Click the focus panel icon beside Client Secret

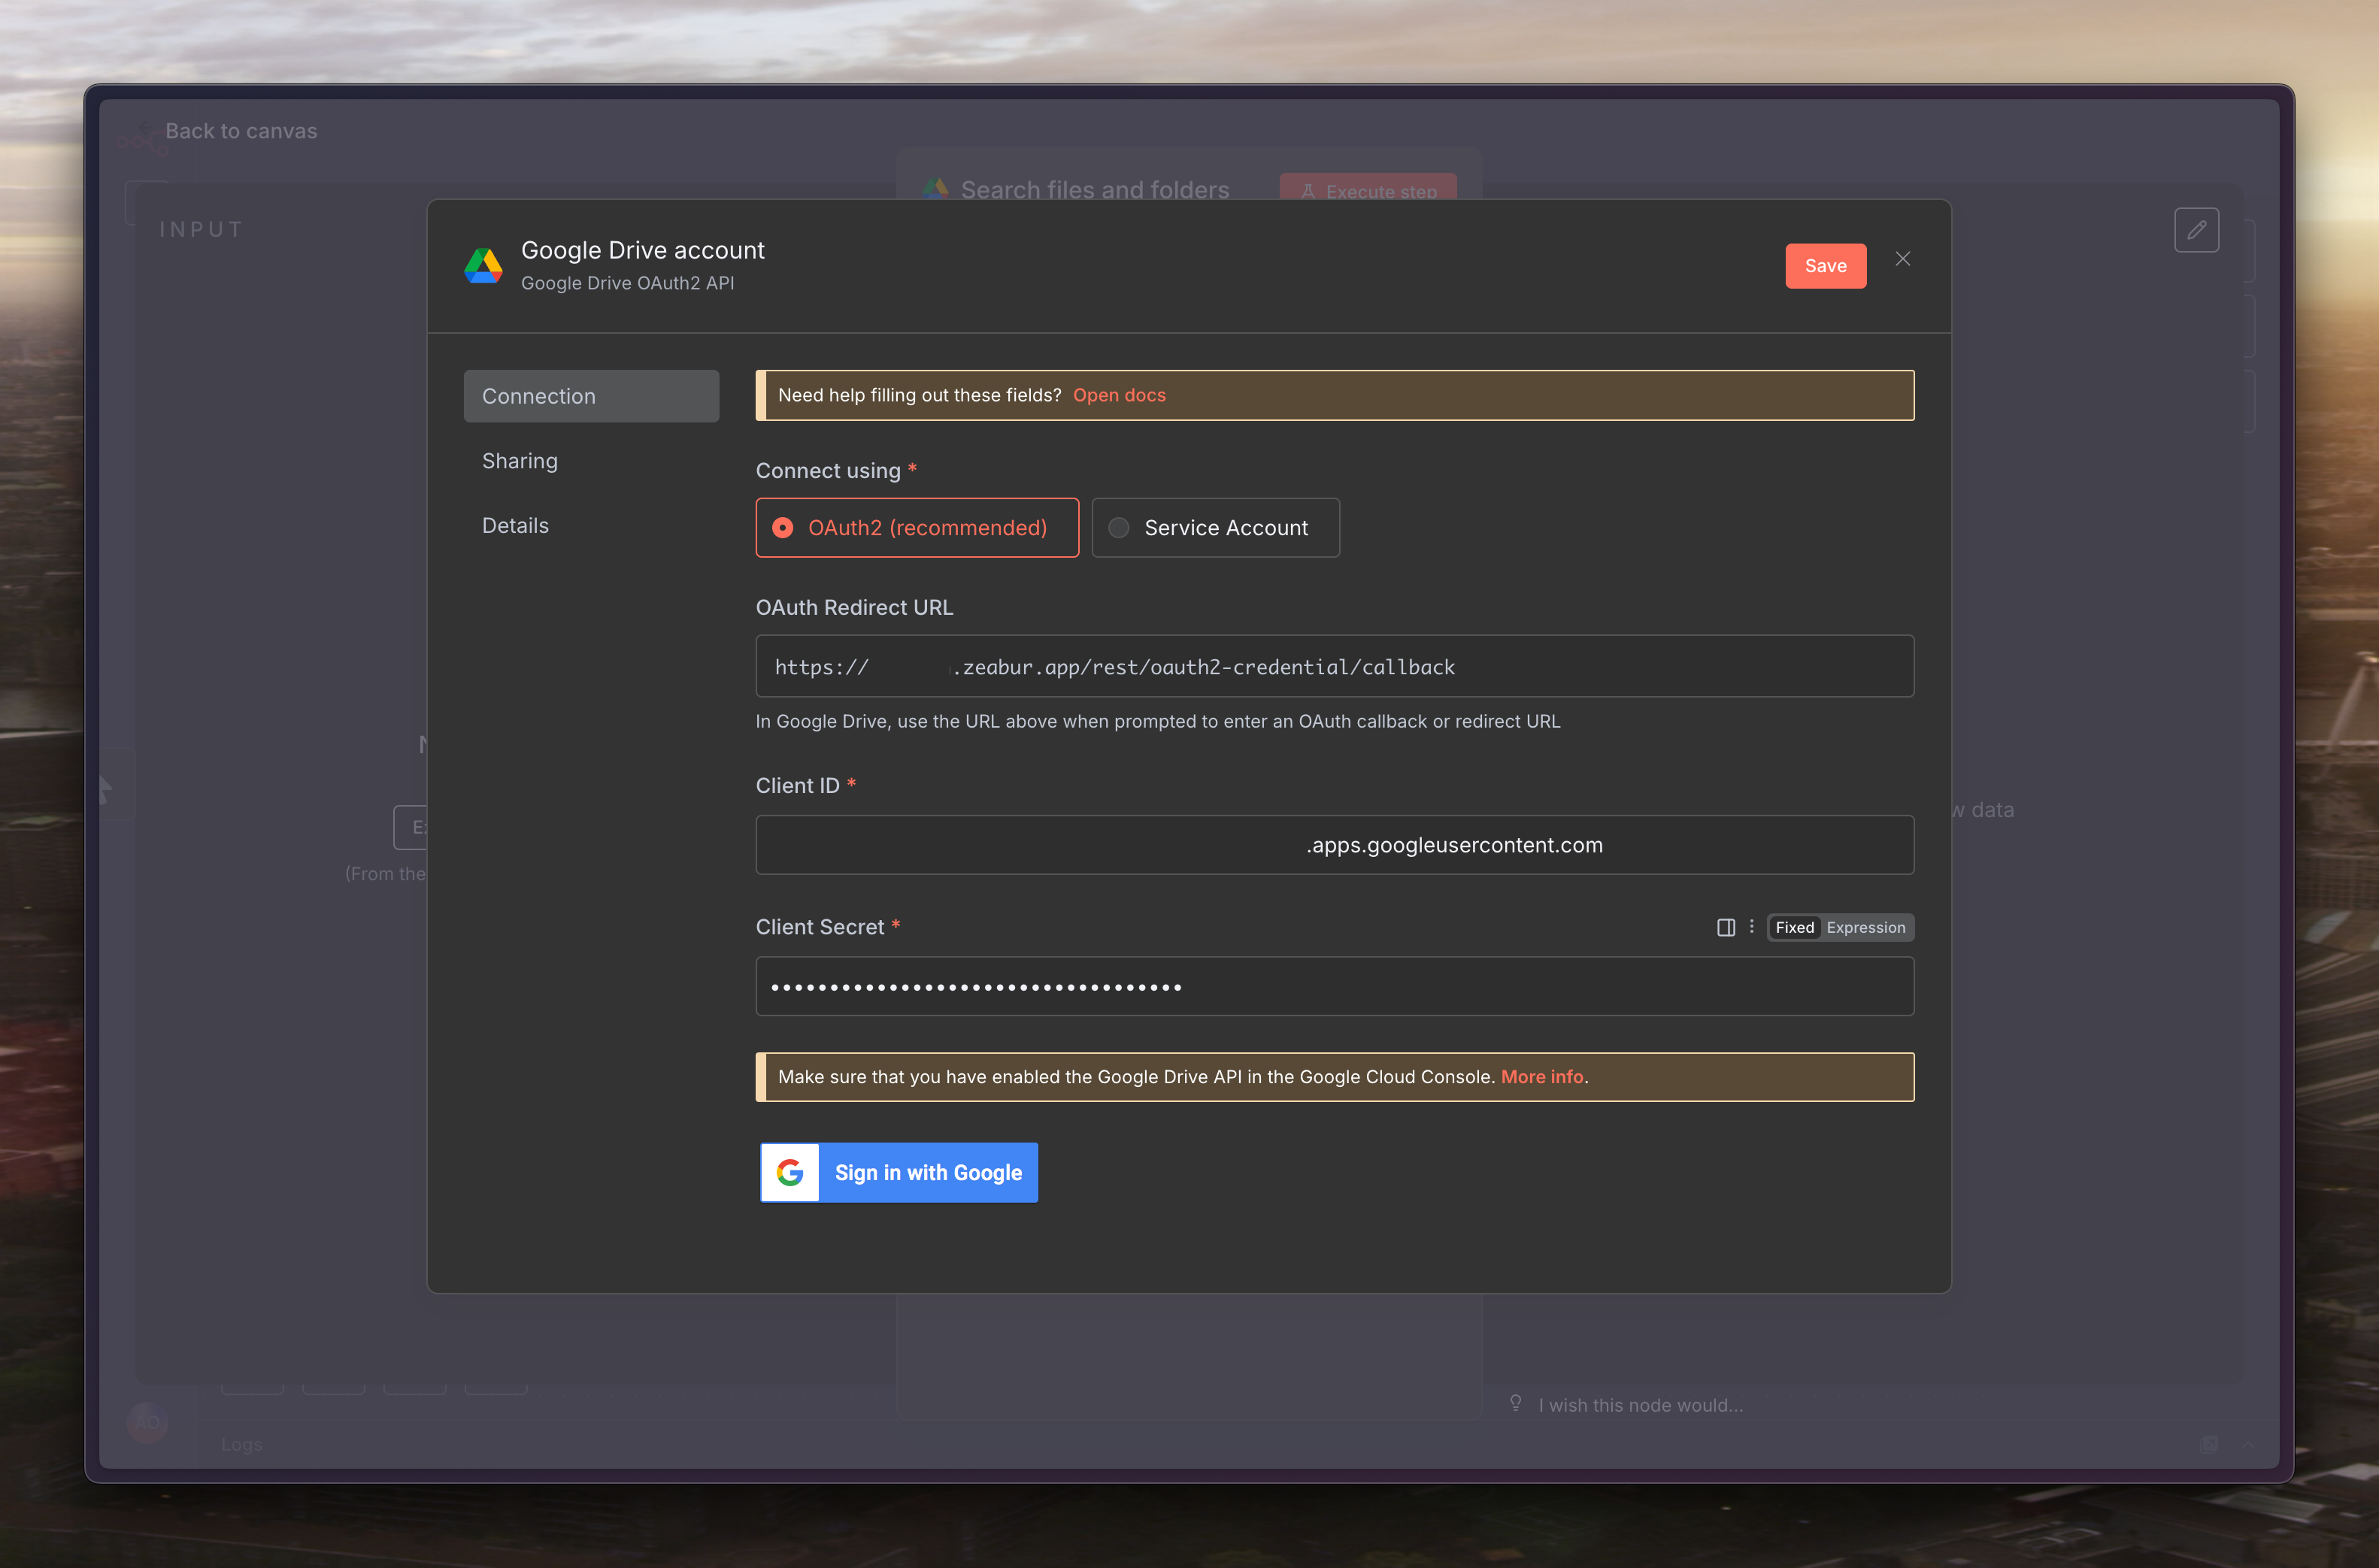coord(1725,927)
